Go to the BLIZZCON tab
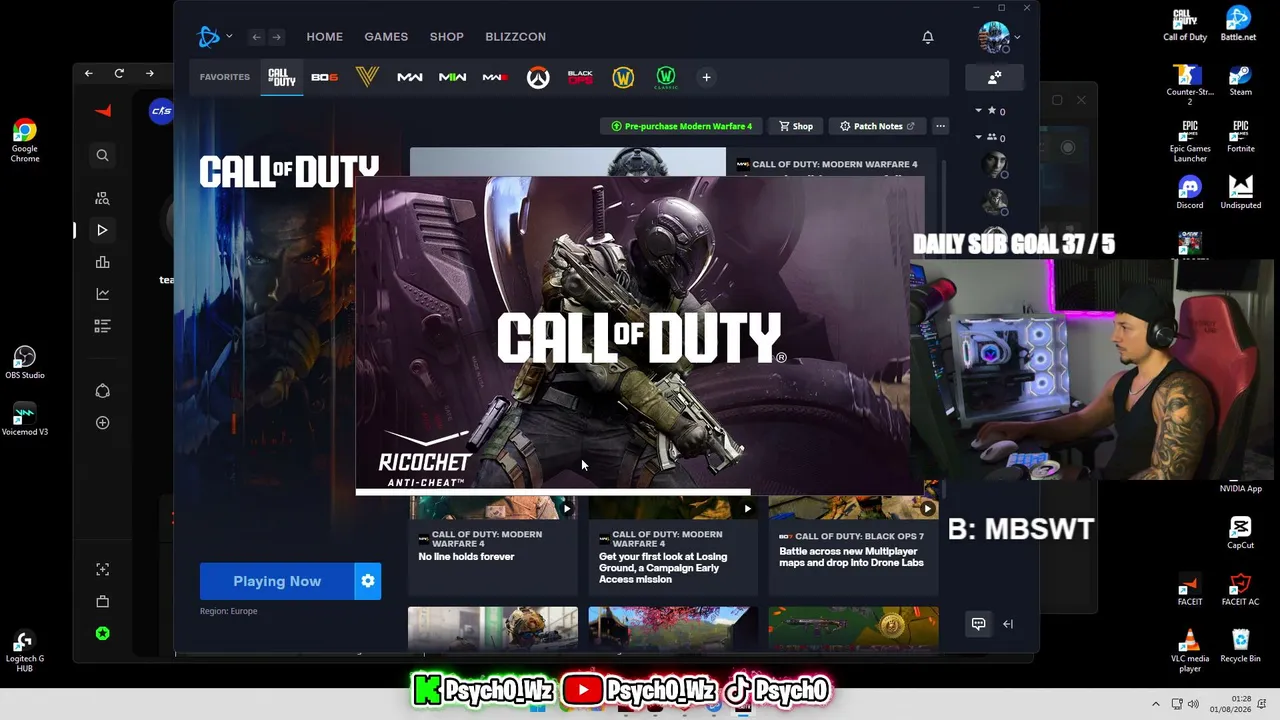Viewport: 1280px width, 720px height. (x=516, y=37)
